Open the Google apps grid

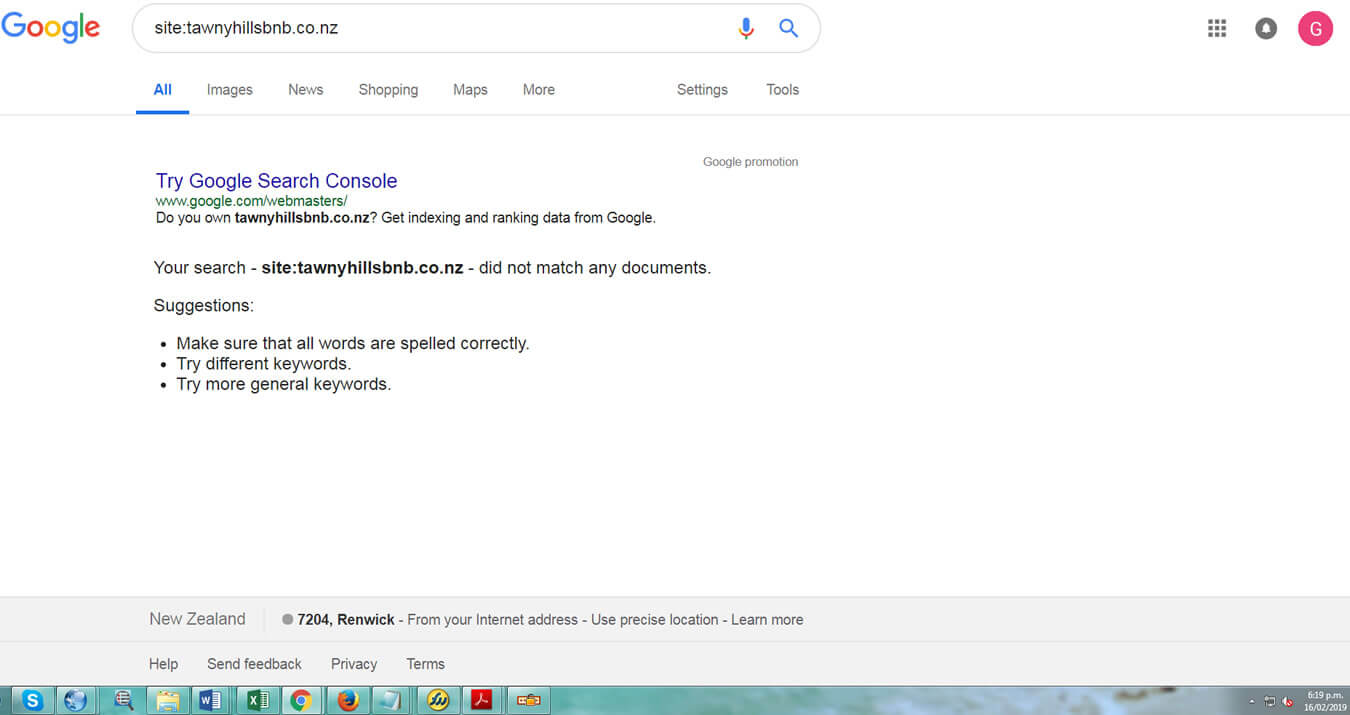pyautogui.click(x=1217, y=28)
